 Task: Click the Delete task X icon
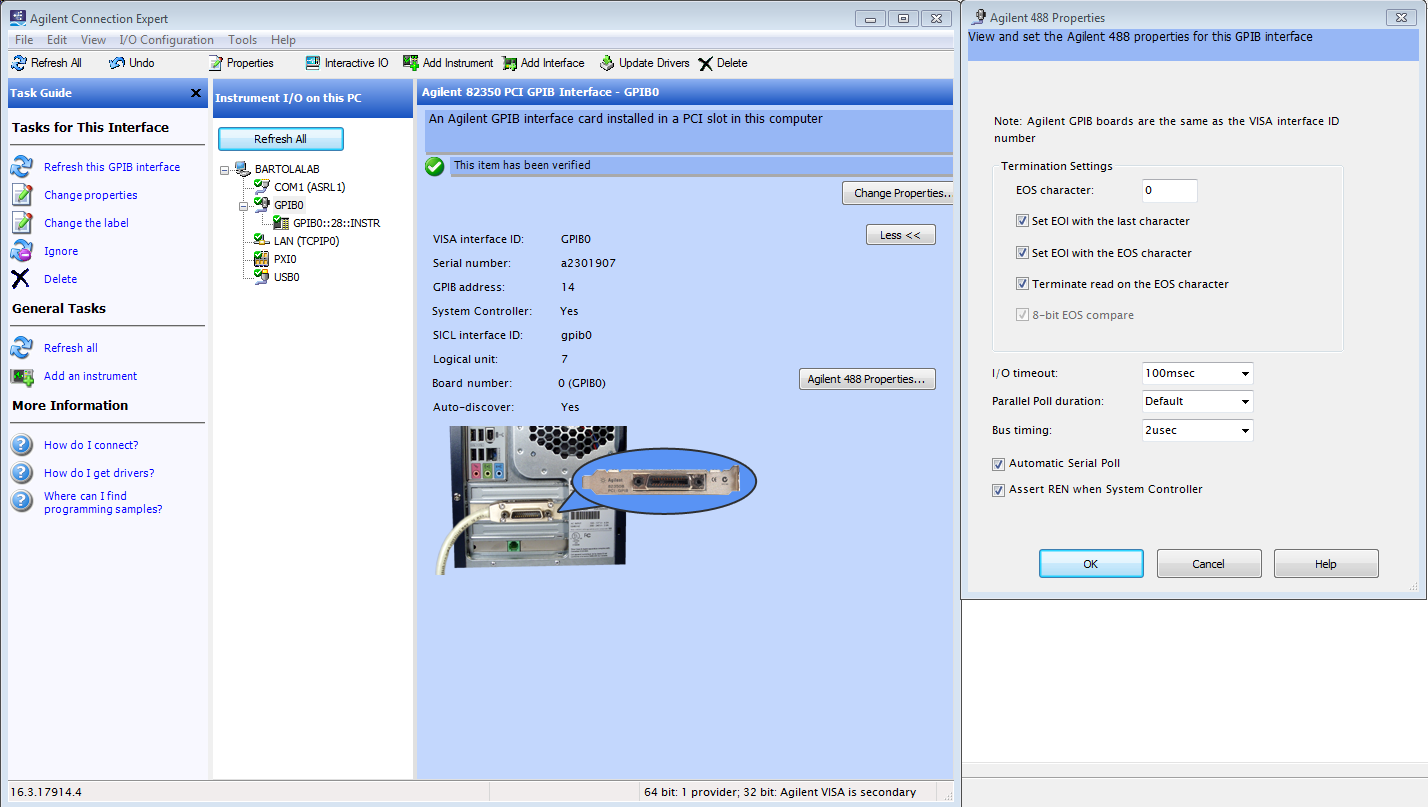(21, 279)
